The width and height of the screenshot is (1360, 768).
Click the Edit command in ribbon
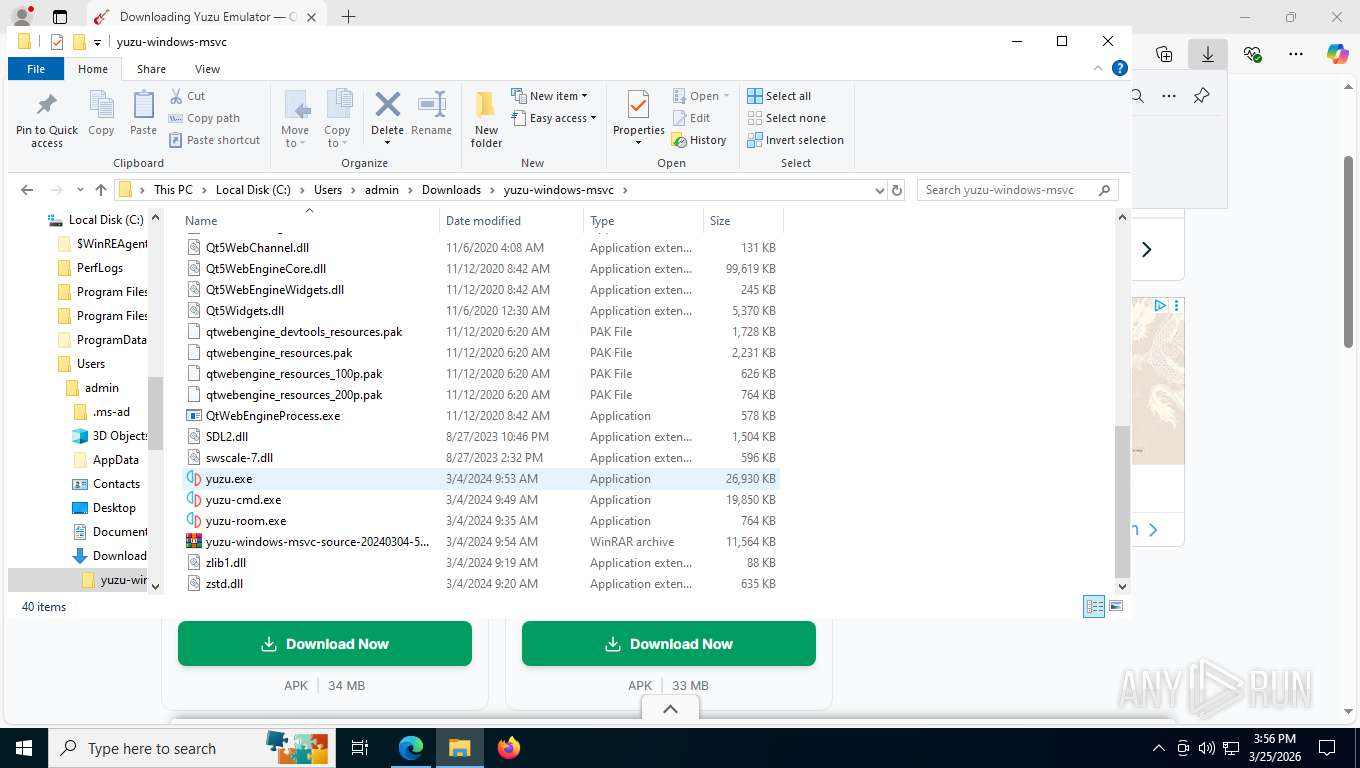tap(691, 118)
